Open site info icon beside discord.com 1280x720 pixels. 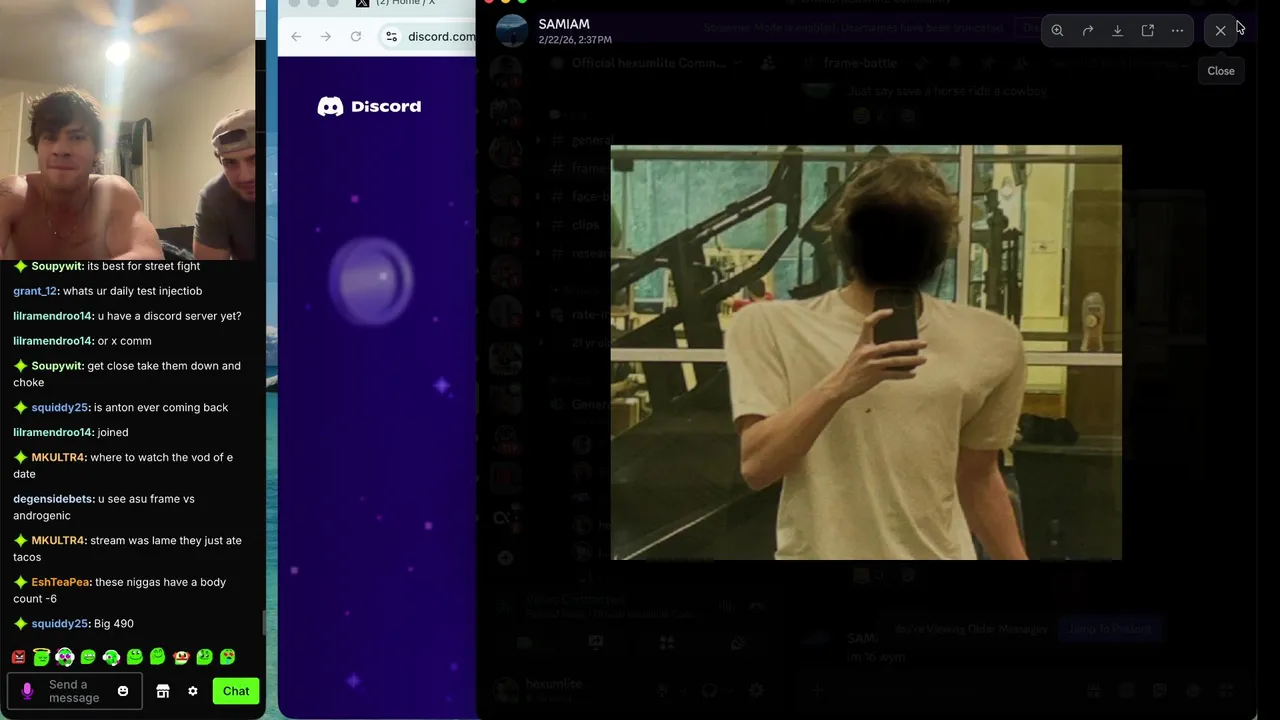pyautogui.click(x=393, y=36)
